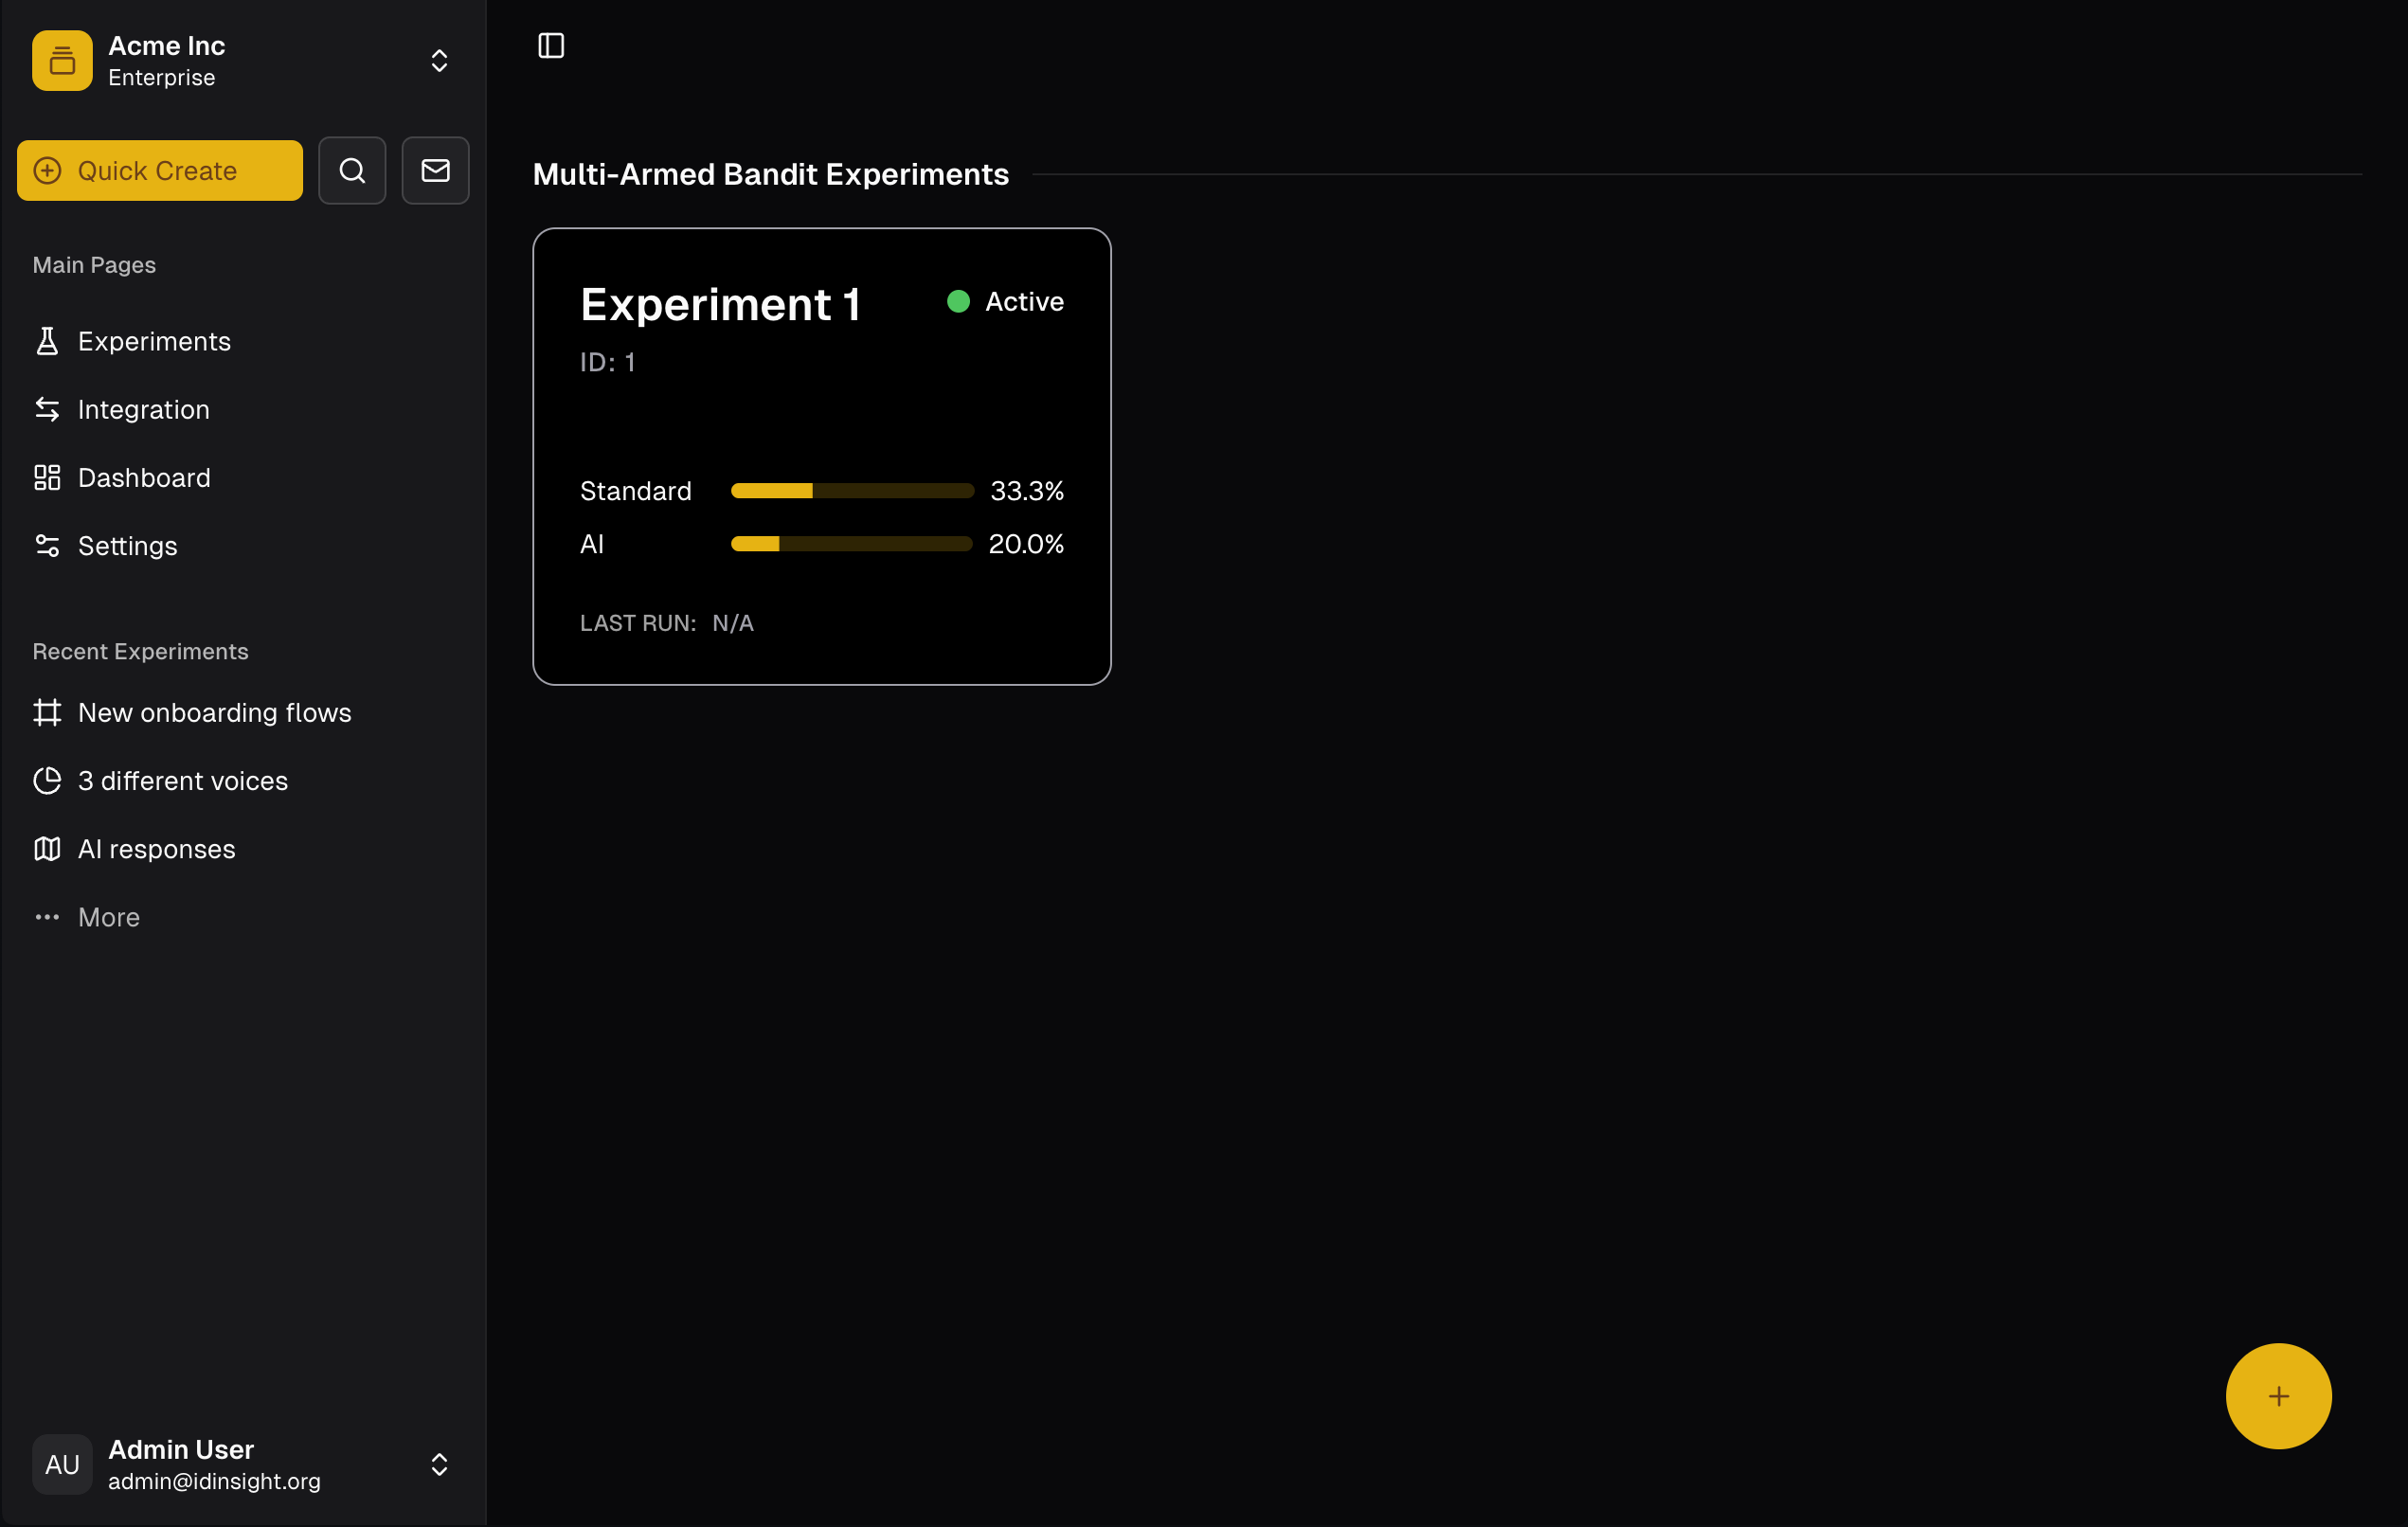Open the Experiment 1 card

pos(822,456)
